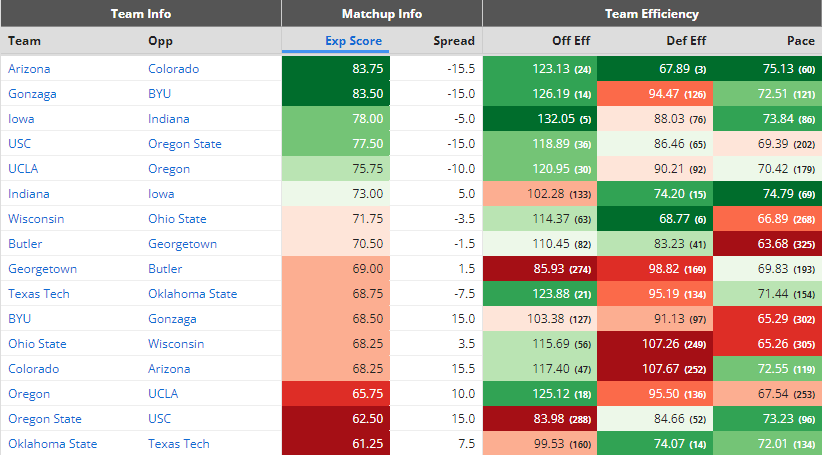
Task: Open opponent Arizona link in Colorado row
Action: (169, 369)
